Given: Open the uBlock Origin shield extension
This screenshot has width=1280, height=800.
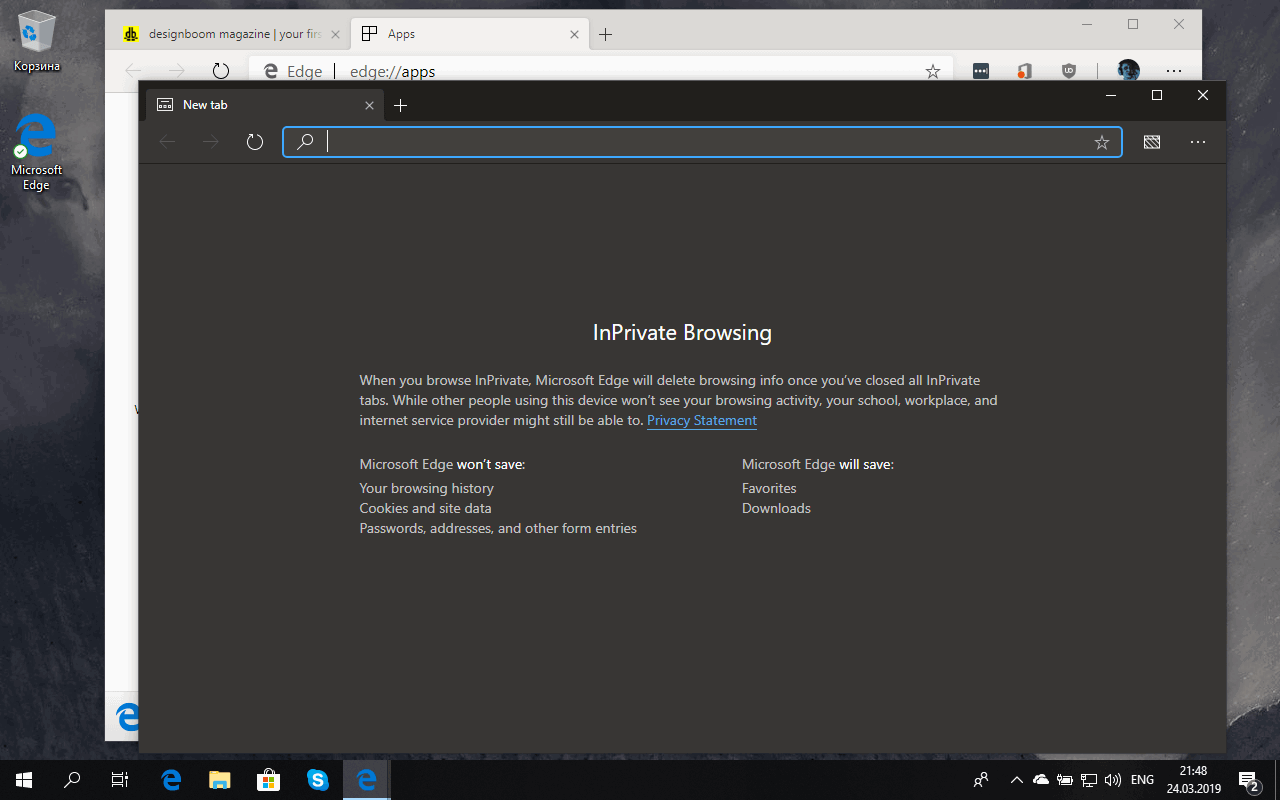Looking at the screenshot, I should coord(1068,71).
